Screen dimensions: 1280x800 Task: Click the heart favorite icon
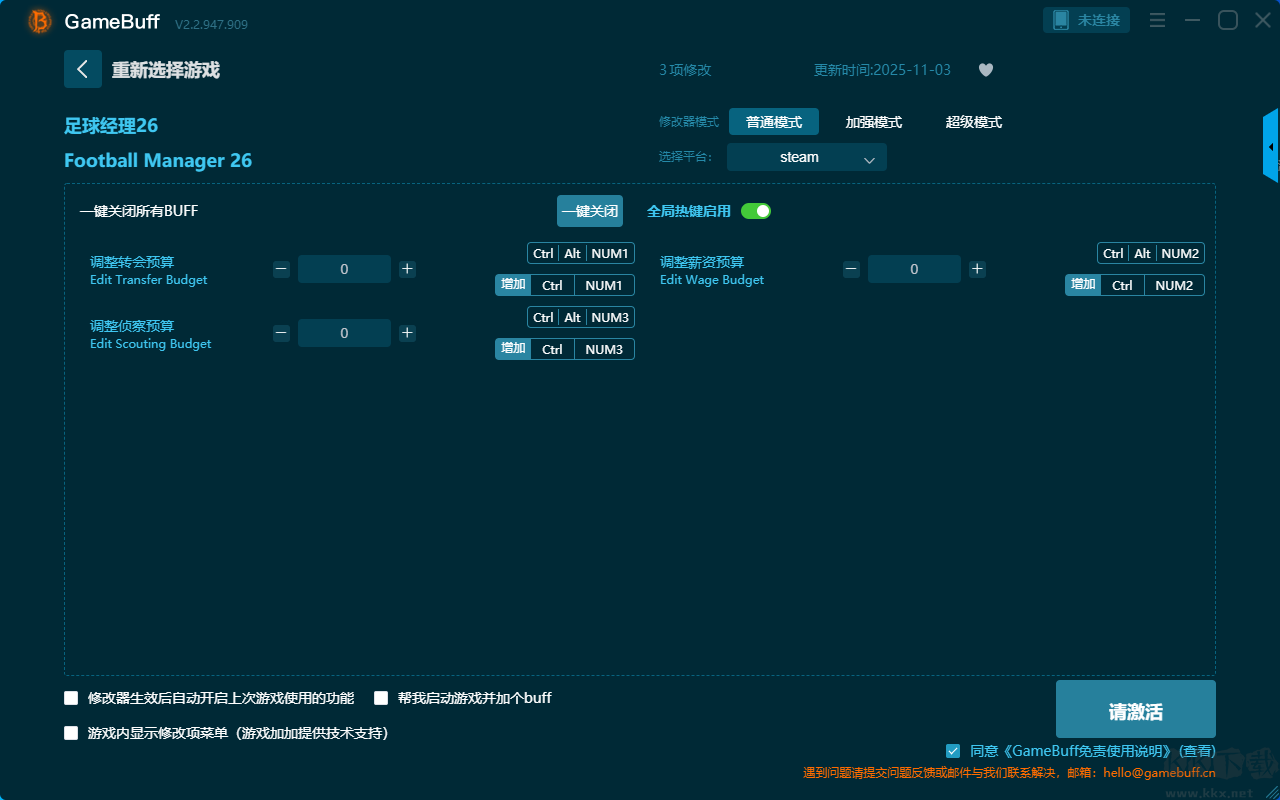click(985, 70)
